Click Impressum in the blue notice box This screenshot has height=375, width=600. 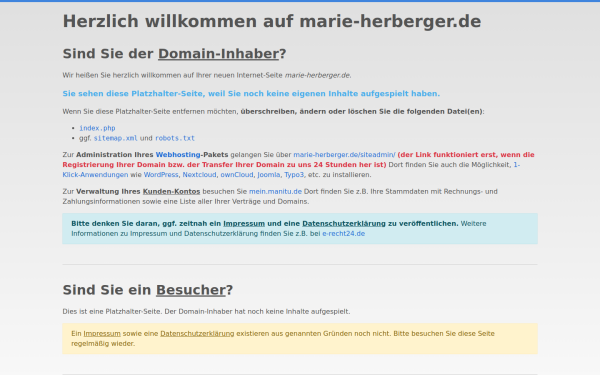[x=244, y=223]
